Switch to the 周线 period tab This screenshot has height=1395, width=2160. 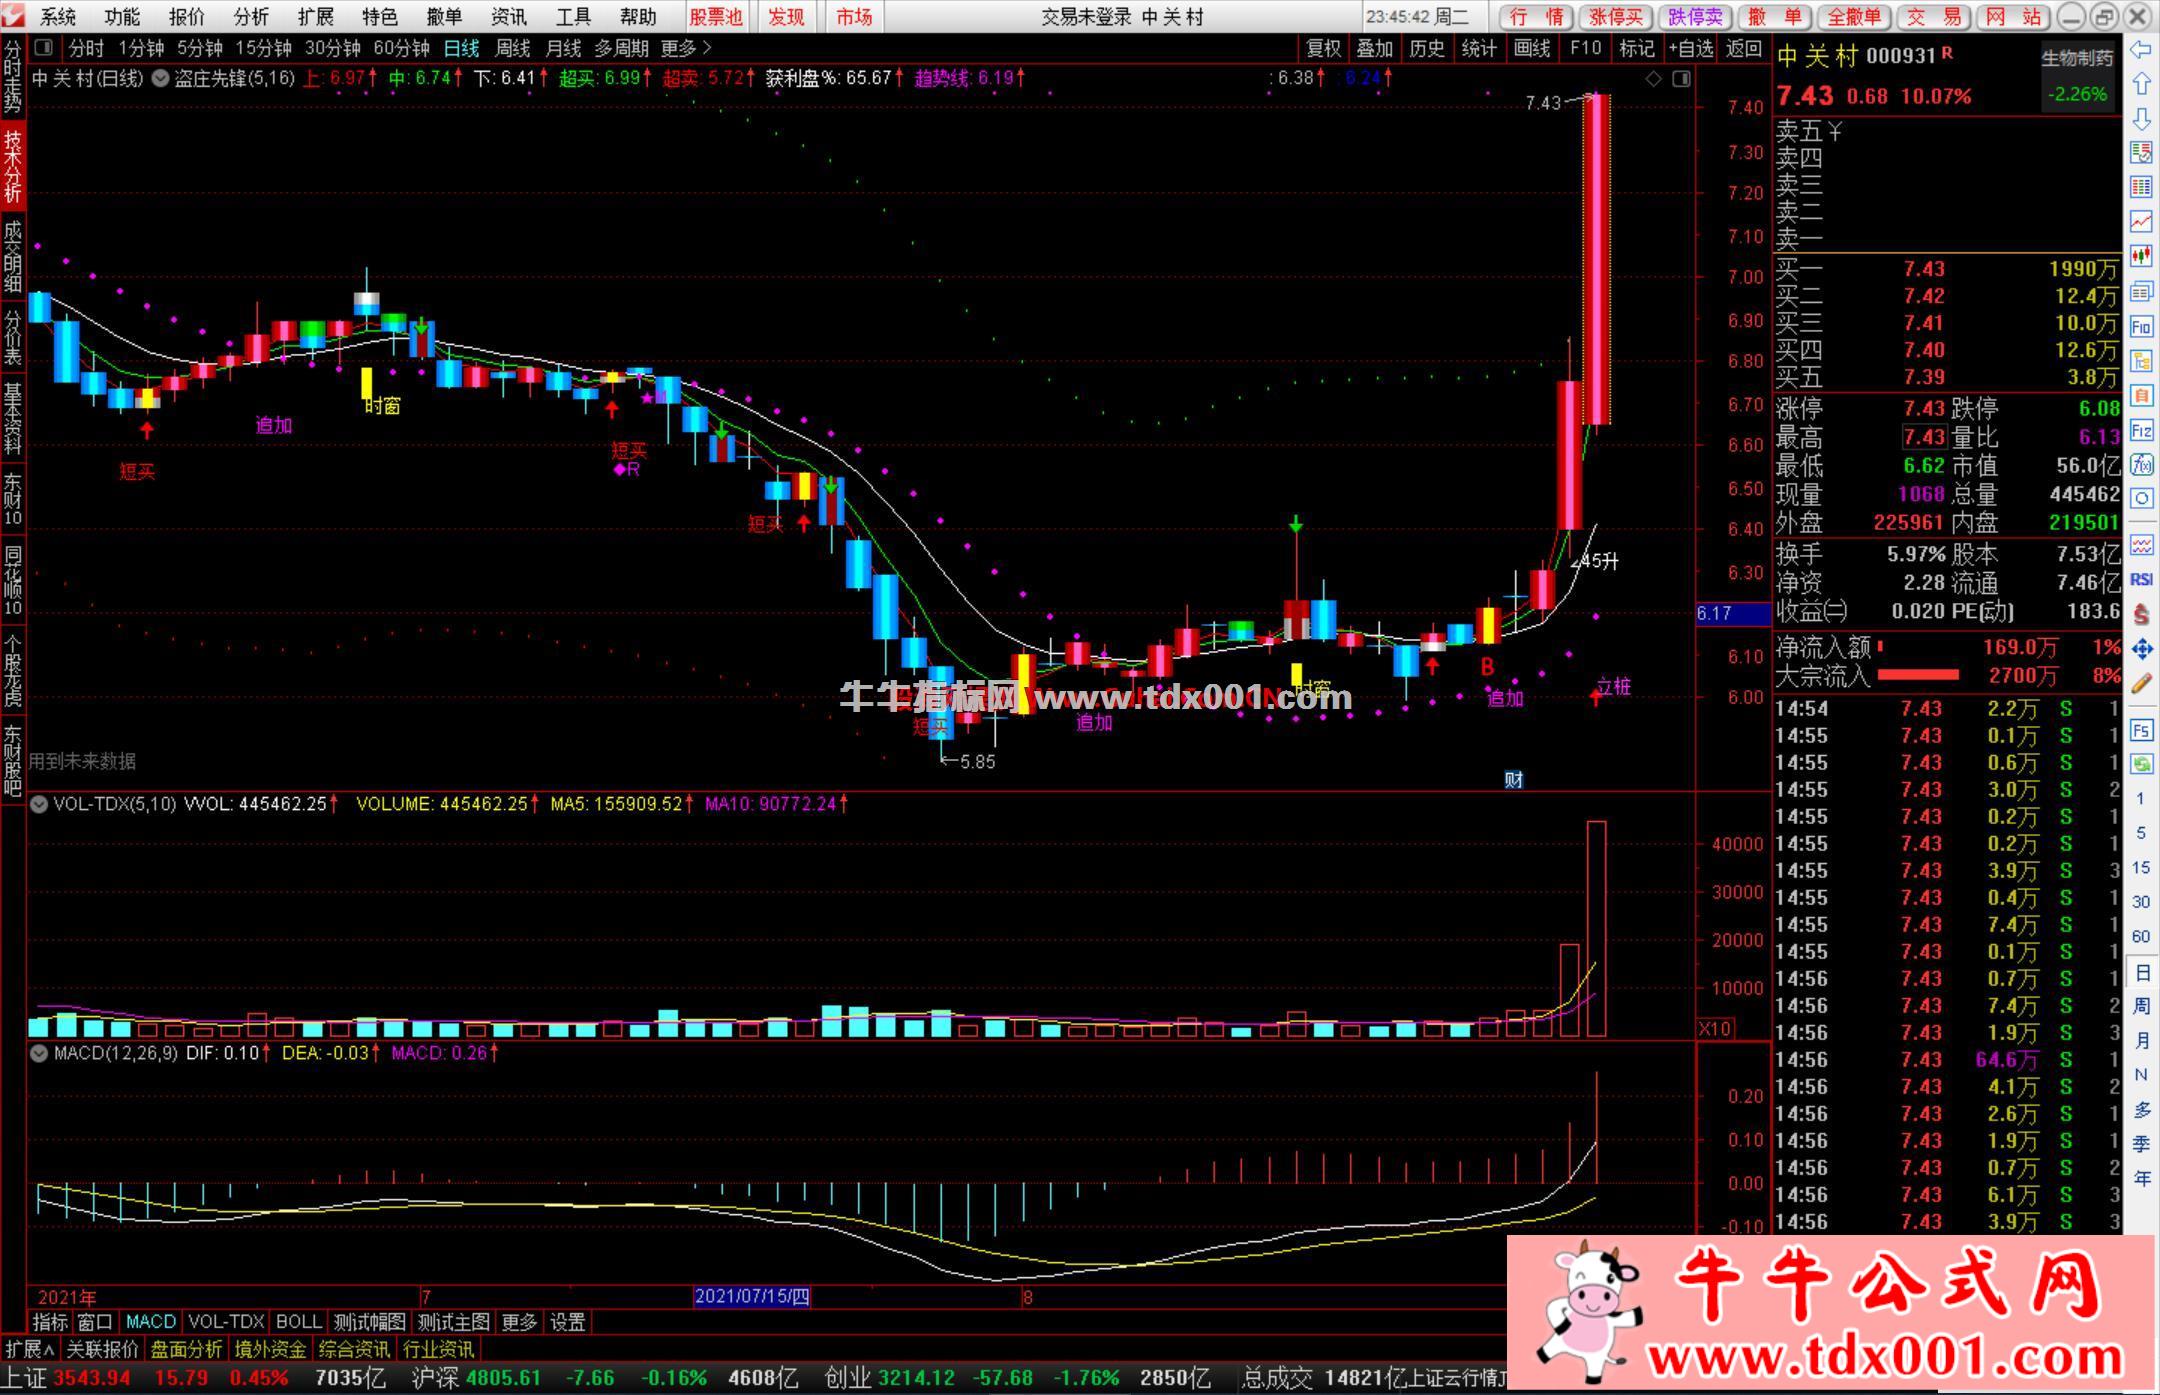tap(512, 48)
